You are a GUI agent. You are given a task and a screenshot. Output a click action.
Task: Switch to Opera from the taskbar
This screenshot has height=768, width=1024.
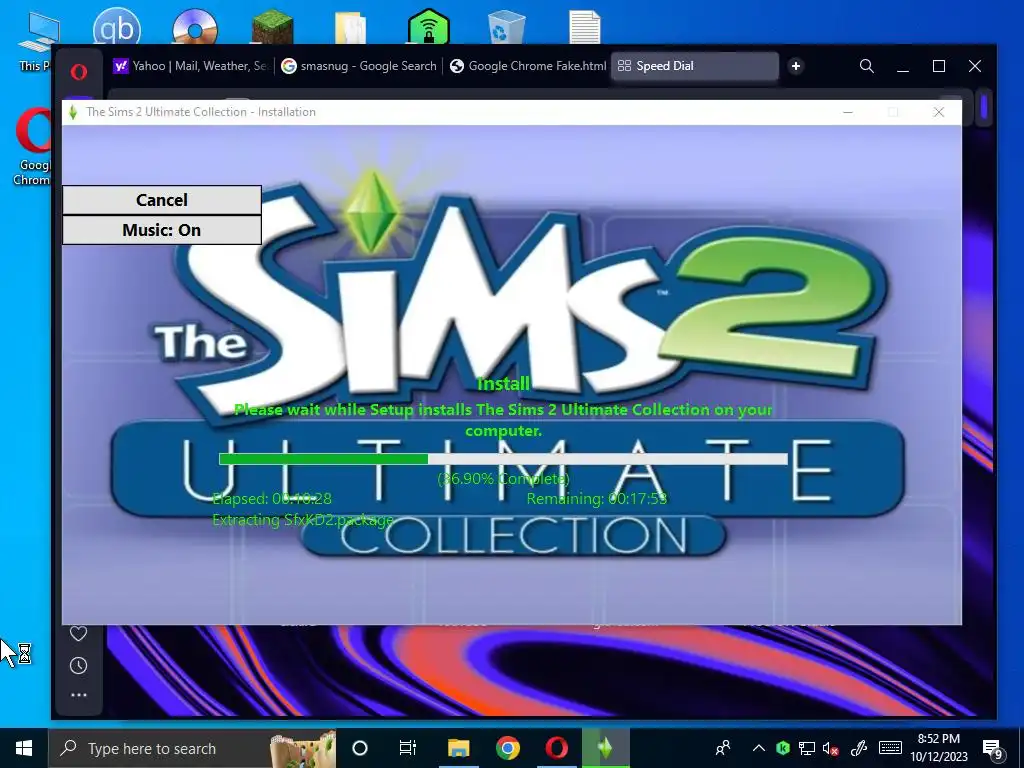[556, 748]
